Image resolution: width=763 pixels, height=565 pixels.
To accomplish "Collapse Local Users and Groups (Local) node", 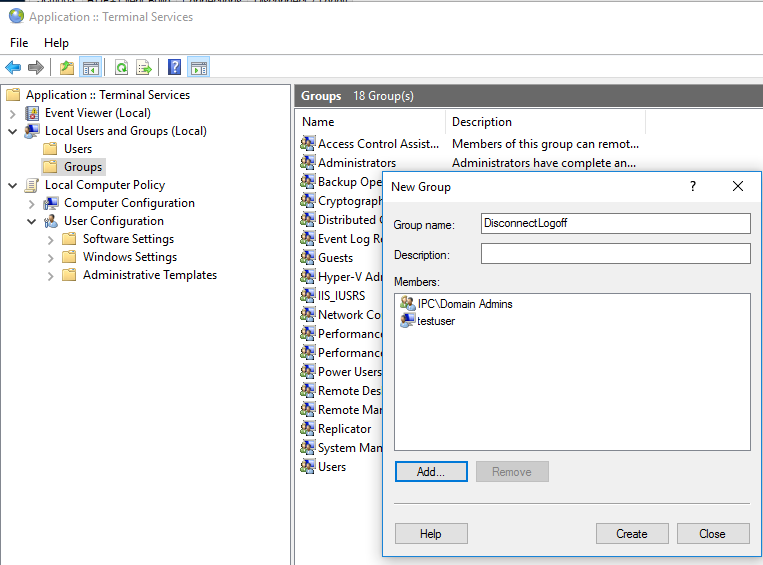I will (x=13, y=131).
